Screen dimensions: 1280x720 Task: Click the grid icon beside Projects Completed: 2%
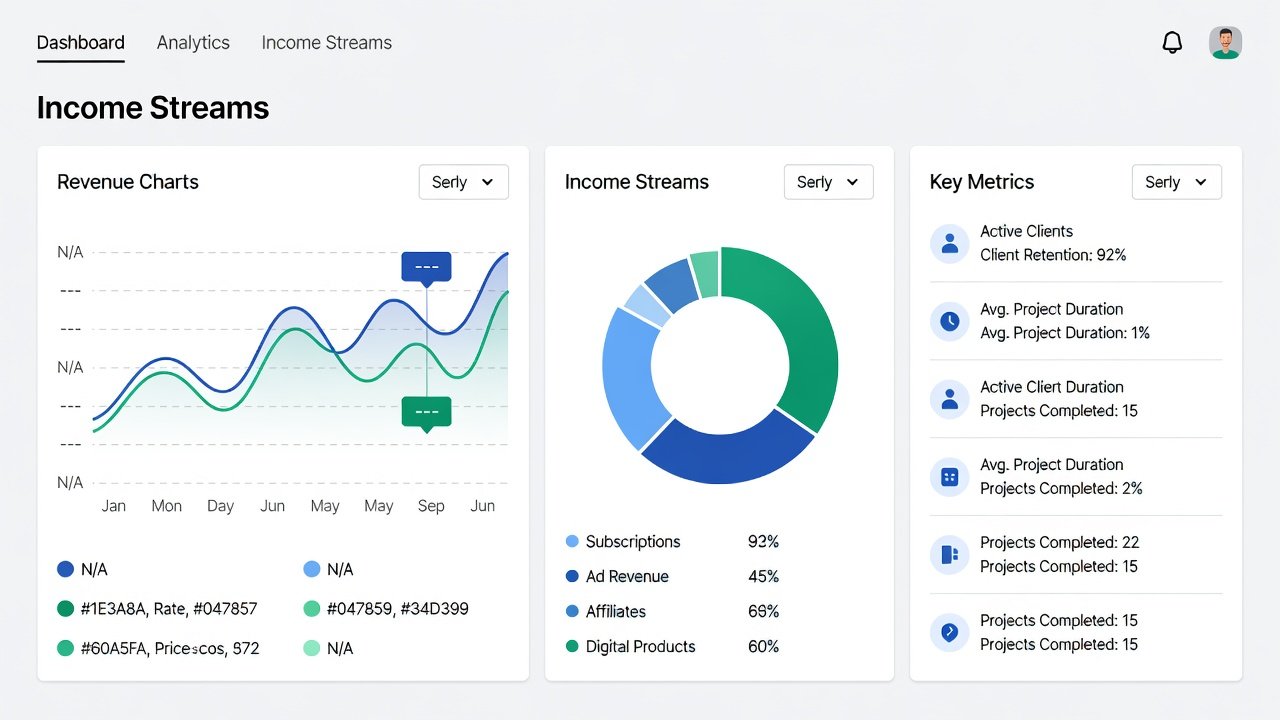pos(950,477)
